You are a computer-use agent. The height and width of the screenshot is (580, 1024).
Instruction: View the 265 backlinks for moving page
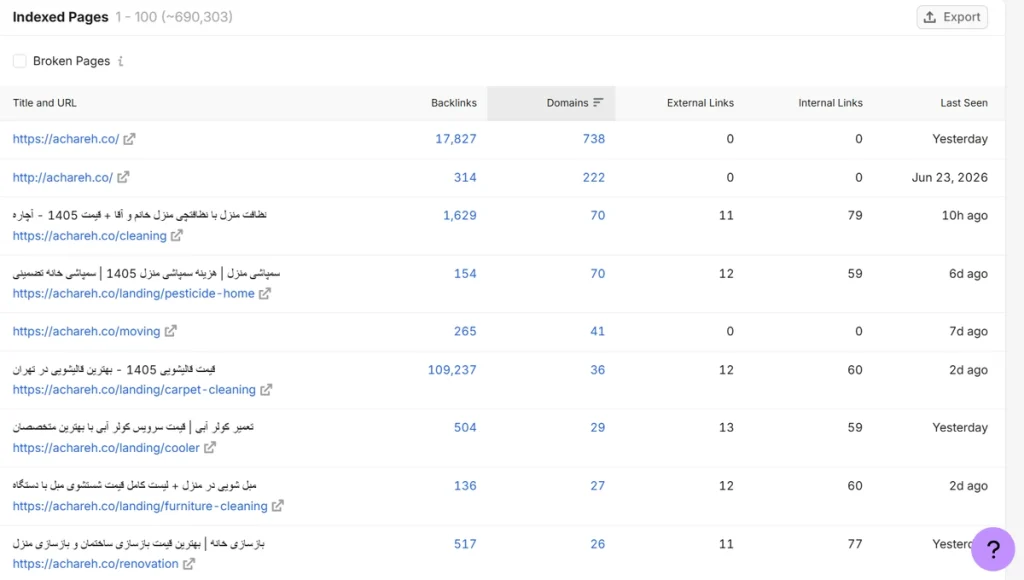(x=465, y=331)
